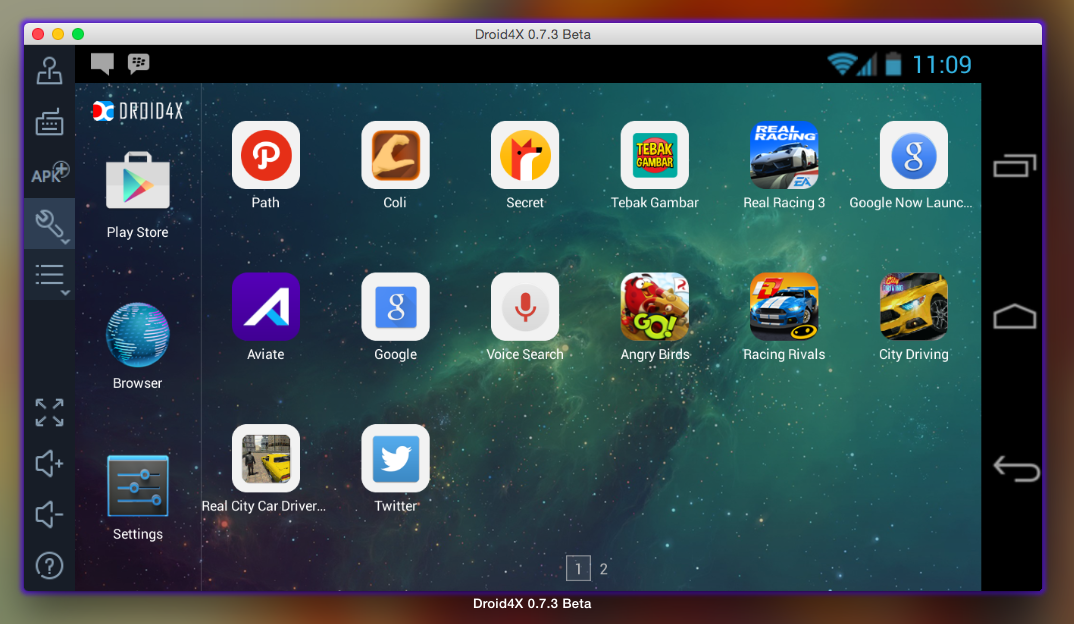Image resolution: width=1074 pixels, height=624 pixels.
Task: Click the joystick controller icon in sidebar
Action: [49, 71]
